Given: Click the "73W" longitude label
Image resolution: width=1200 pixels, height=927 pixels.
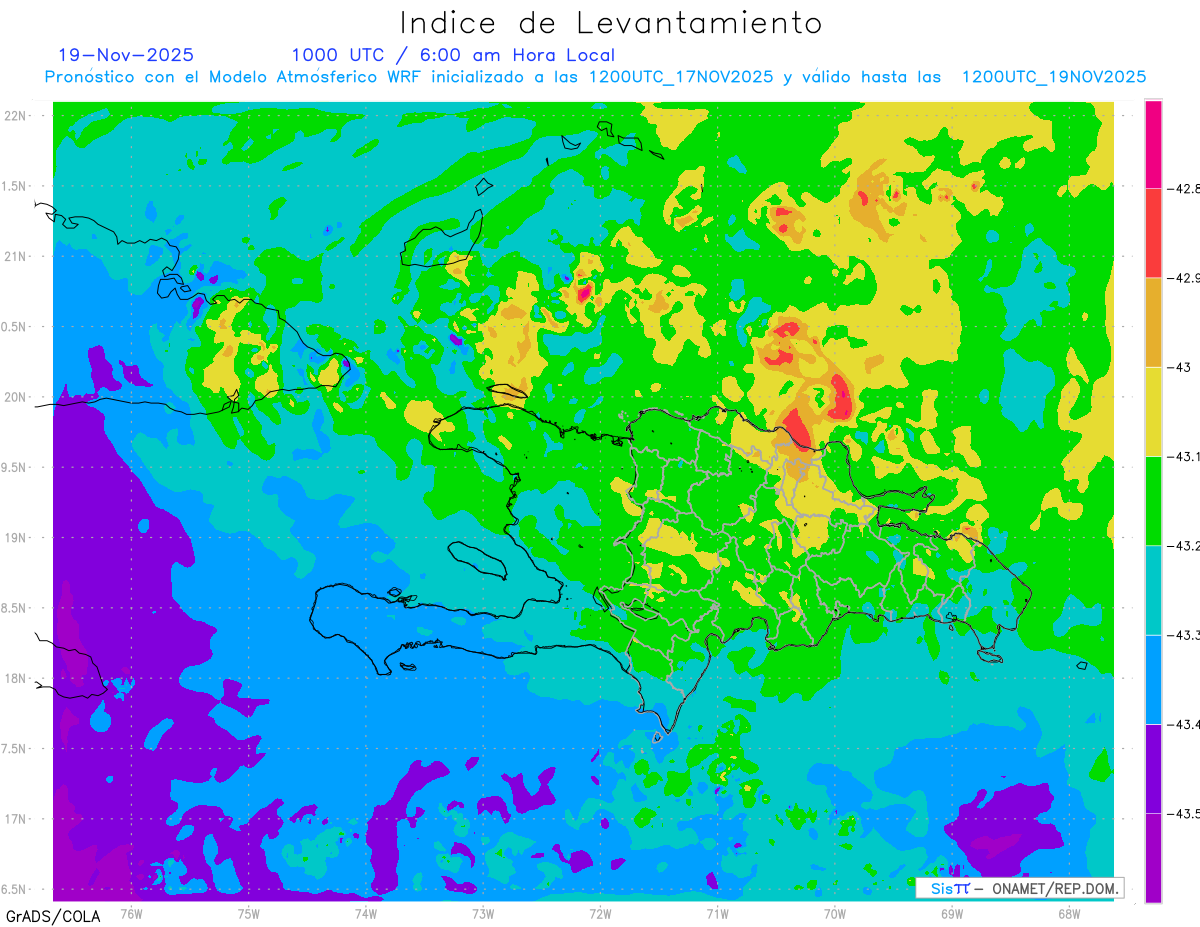Looking at the screenshot, I should 483,912.
